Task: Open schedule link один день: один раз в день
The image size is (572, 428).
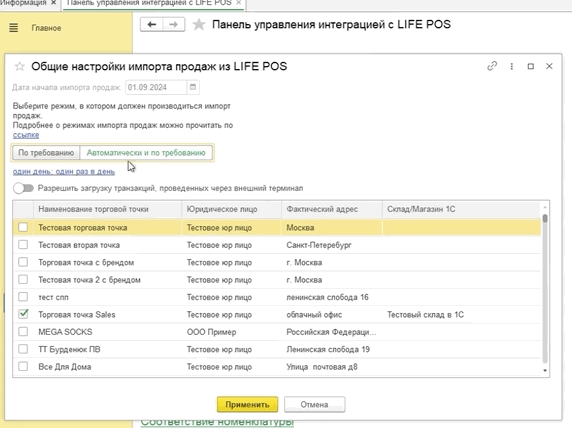Action: tap(64, 171)
